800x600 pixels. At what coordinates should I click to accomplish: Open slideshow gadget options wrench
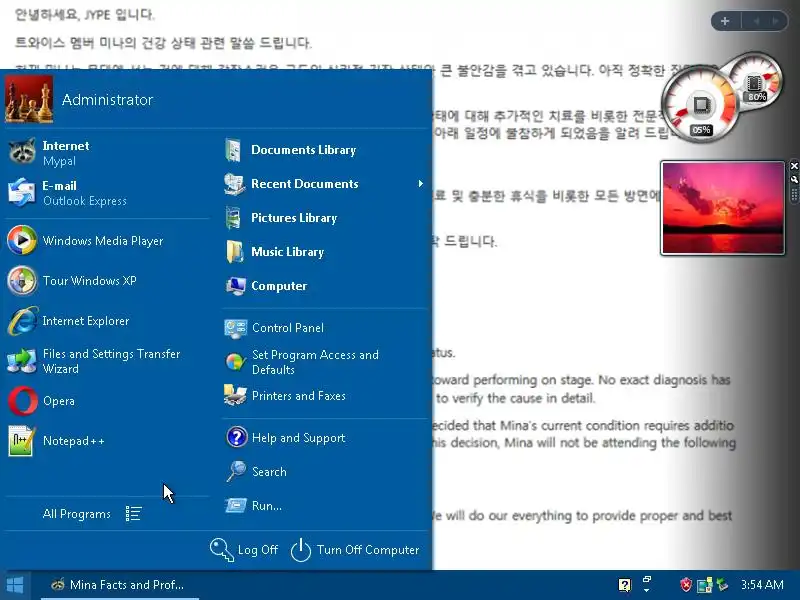coord(794,180)
